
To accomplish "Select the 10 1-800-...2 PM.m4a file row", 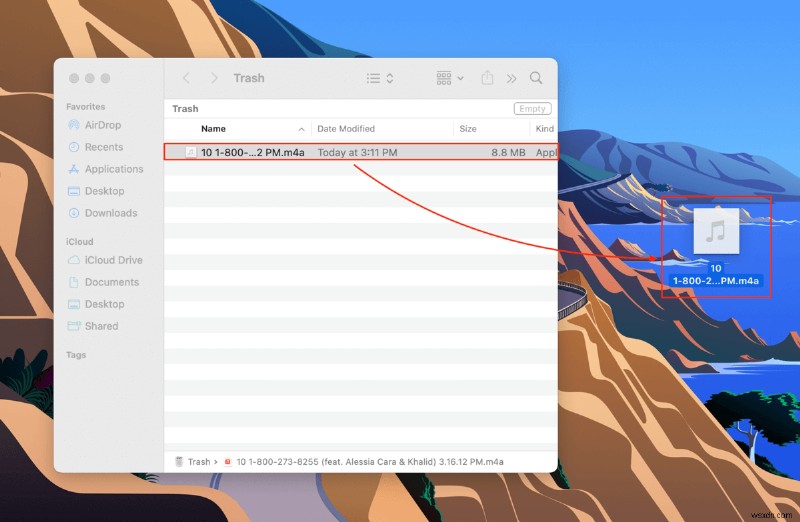I will tap(361, 152).
